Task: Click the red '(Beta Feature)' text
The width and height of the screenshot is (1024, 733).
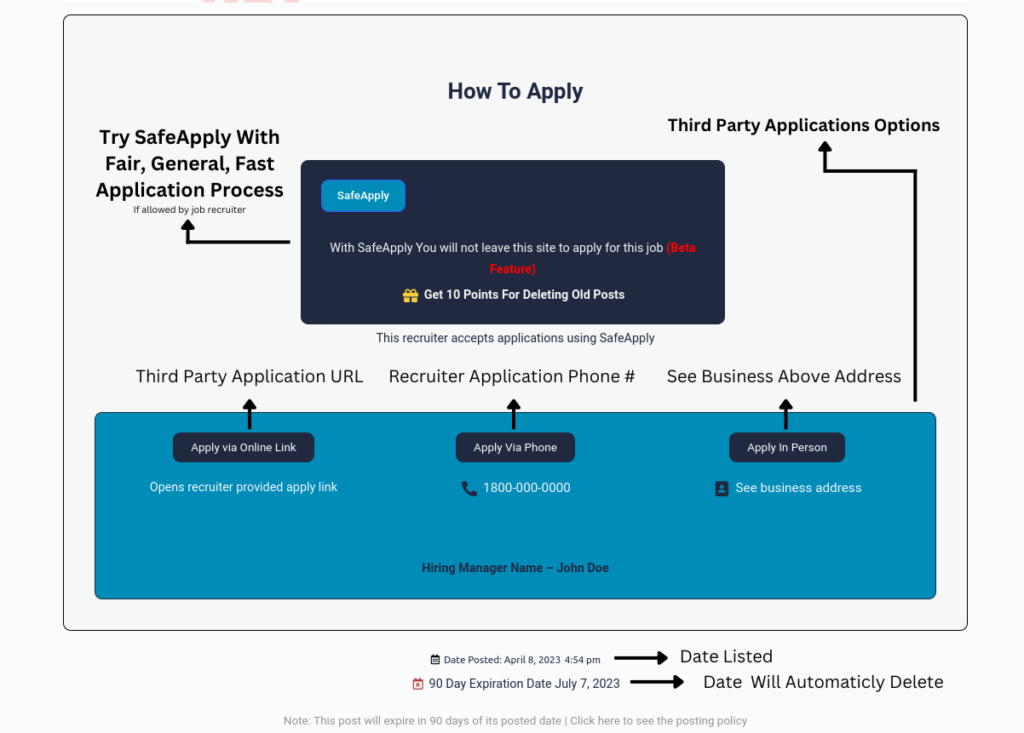Action: point(592,258)
